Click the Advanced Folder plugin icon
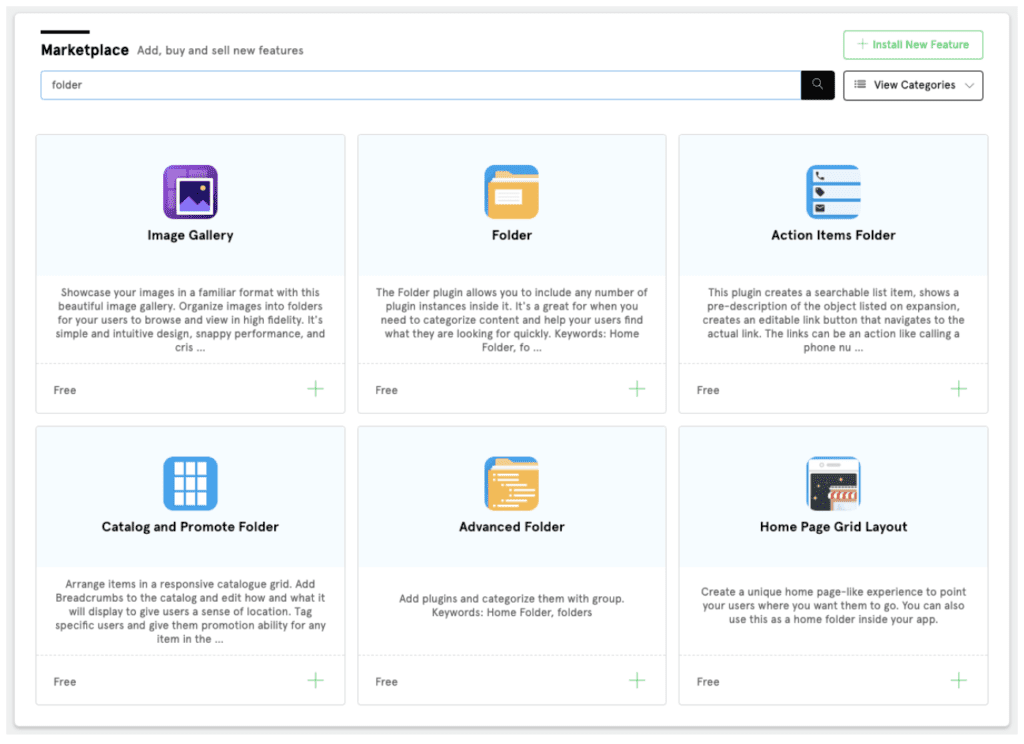1024x744 pixels. tap(511, 484)
